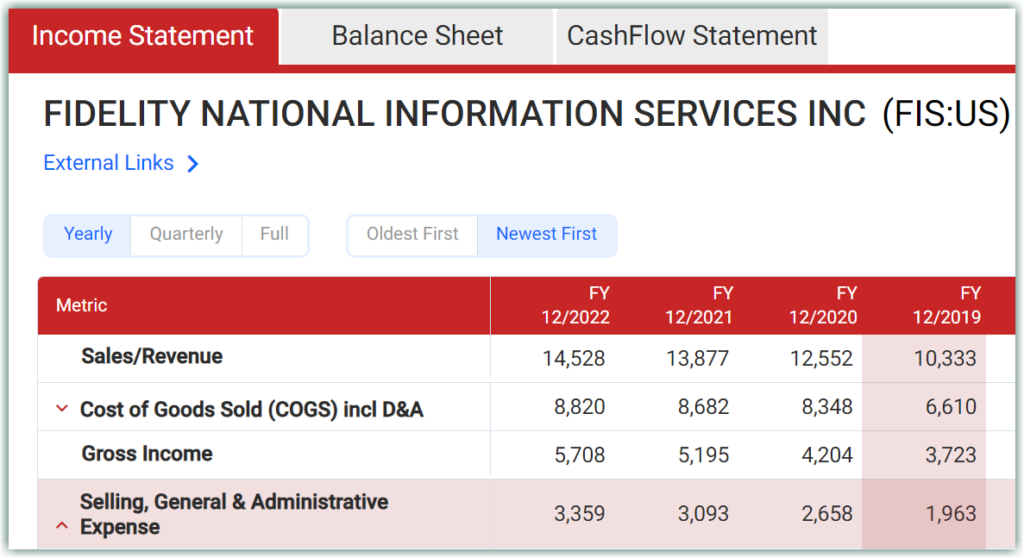
Task: Click COGS value 6,610
Action: (951, 407)
